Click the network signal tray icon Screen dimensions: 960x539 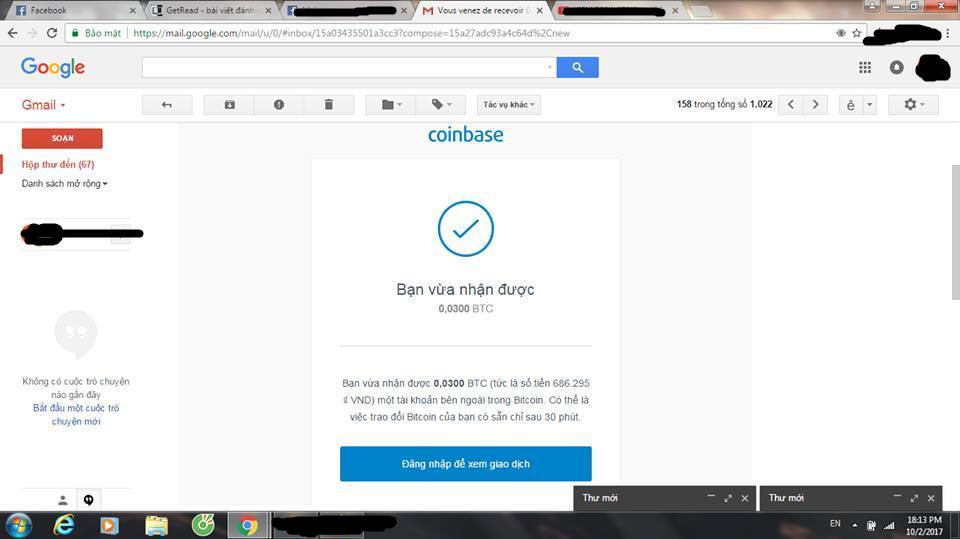(x=889, y=525)
